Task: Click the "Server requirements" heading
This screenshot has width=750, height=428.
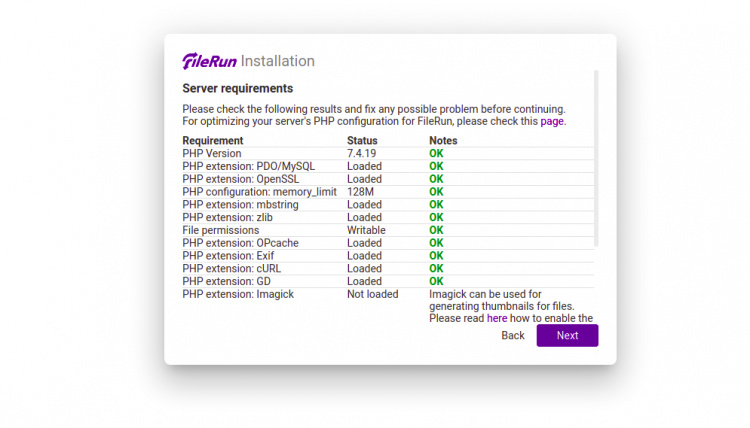Action: (x=237, y=89)
